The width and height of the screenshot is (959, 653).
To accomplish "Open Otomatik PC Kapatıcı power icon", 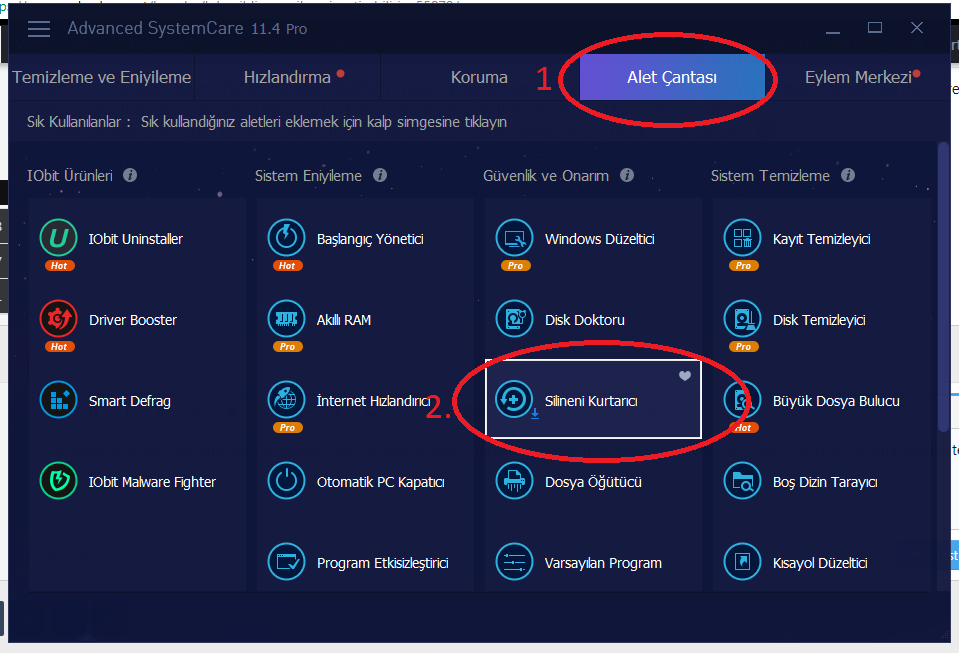I will [x=286, y=481].
